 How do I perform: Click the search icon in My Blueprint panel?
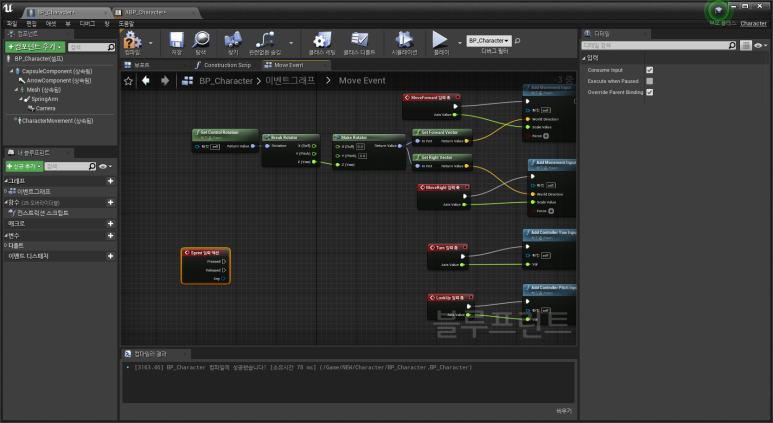[92, 166]
